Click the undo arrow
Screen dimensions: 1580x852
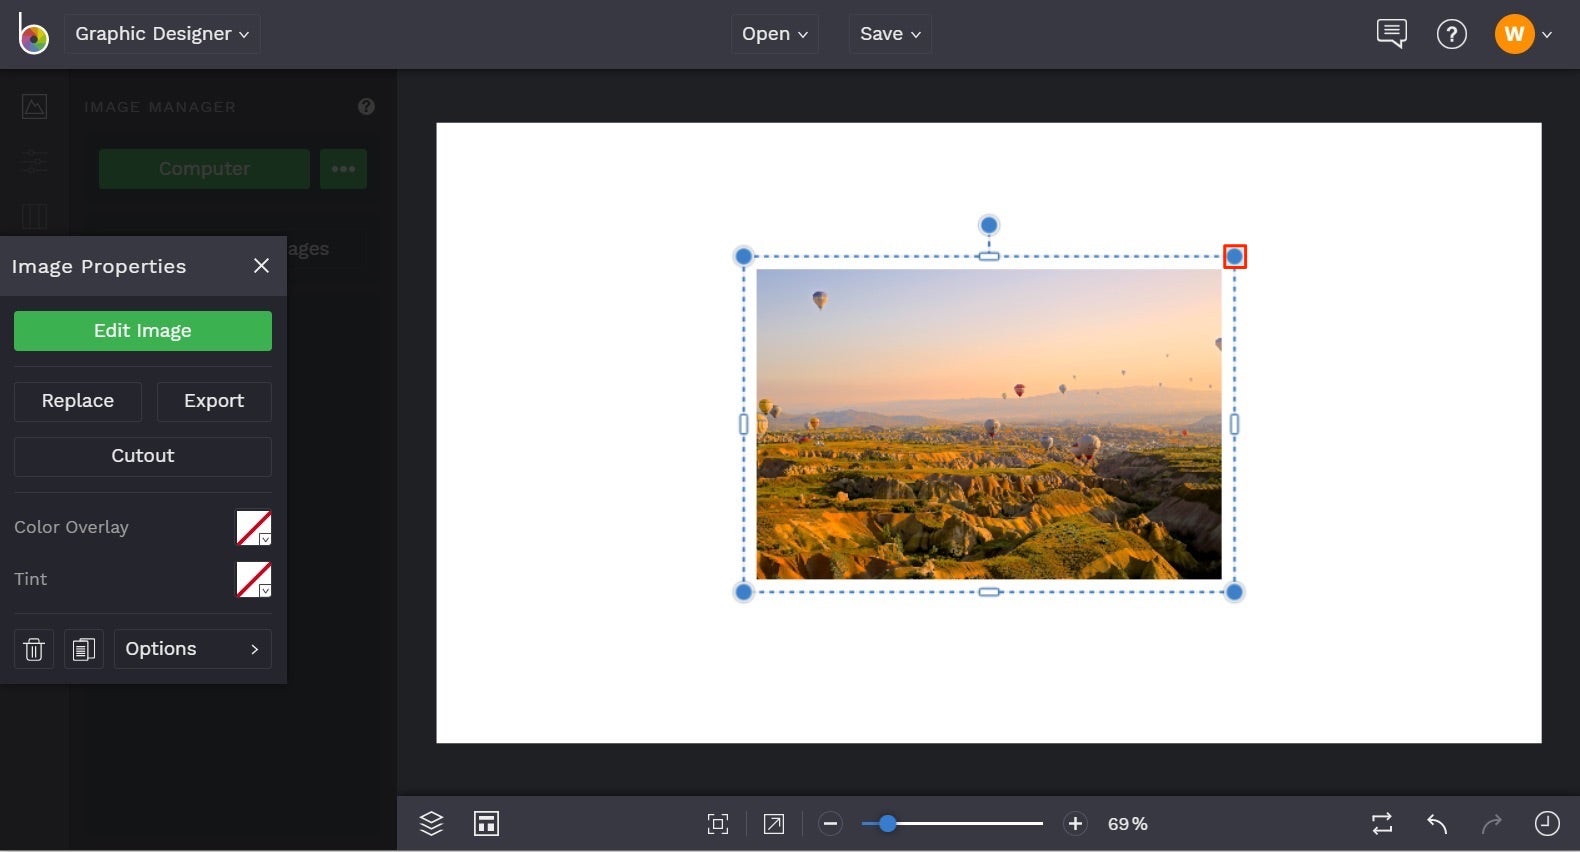(1436, 824)
